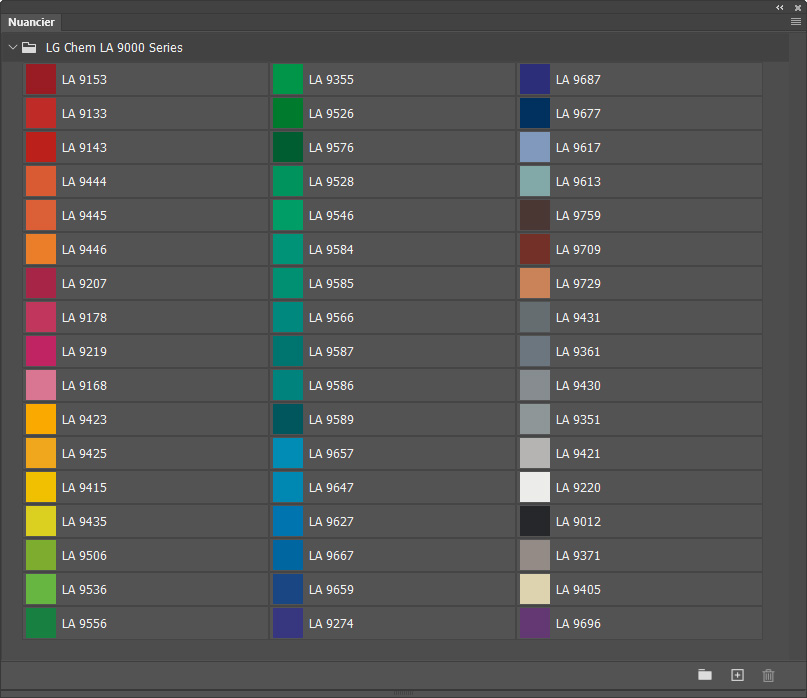Click the text label 'LA 9528'
The width and height of the screenshot is (807, 698).
pyautogui.click(x=331, y=182)
